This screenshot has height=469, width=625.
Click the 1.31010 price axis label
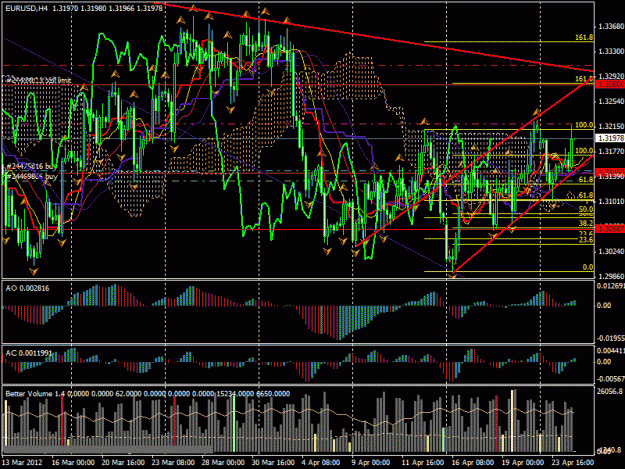611,201
